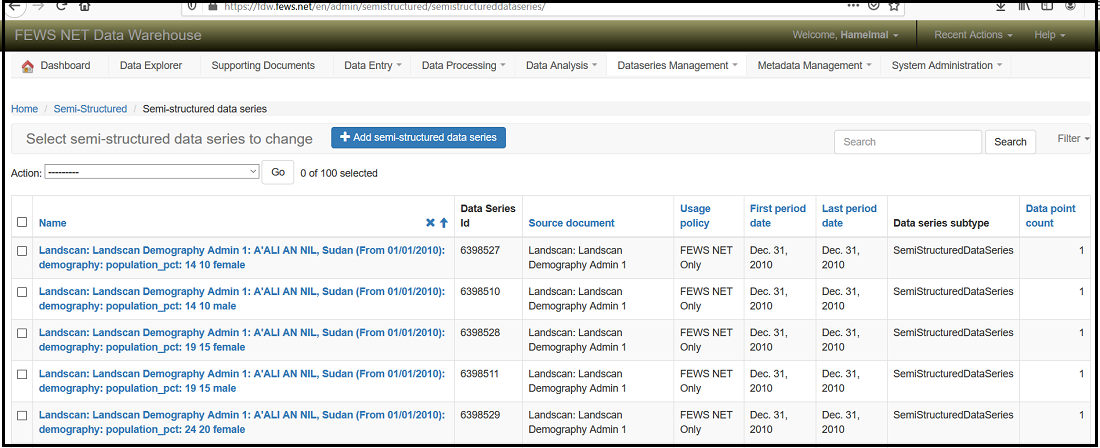Image resolution: width=1100 pixels, height=448 pixels.
Task: Click into the Search text field
Action: coord(907,142)
